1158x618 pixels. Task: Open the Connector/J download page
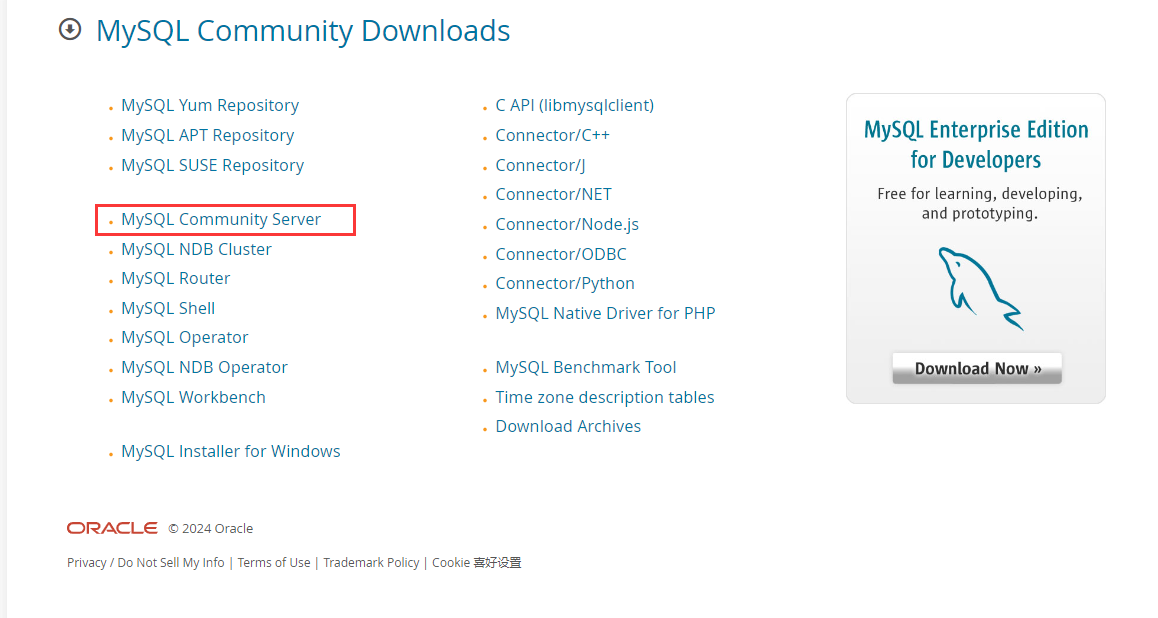click(540, 164)
